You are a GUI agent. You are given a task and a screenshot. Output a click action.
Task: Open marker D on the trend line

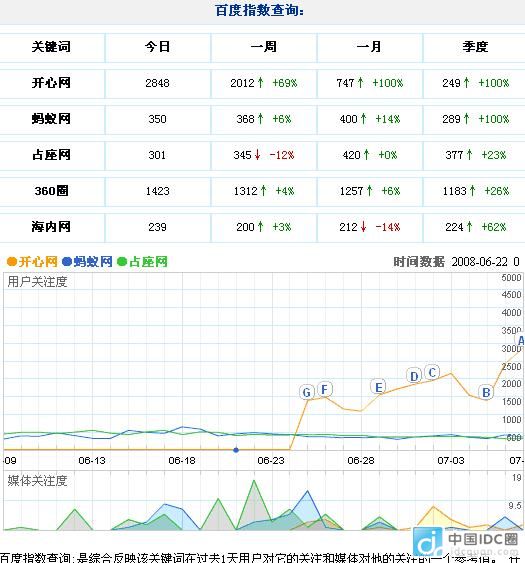coord(414,376)
